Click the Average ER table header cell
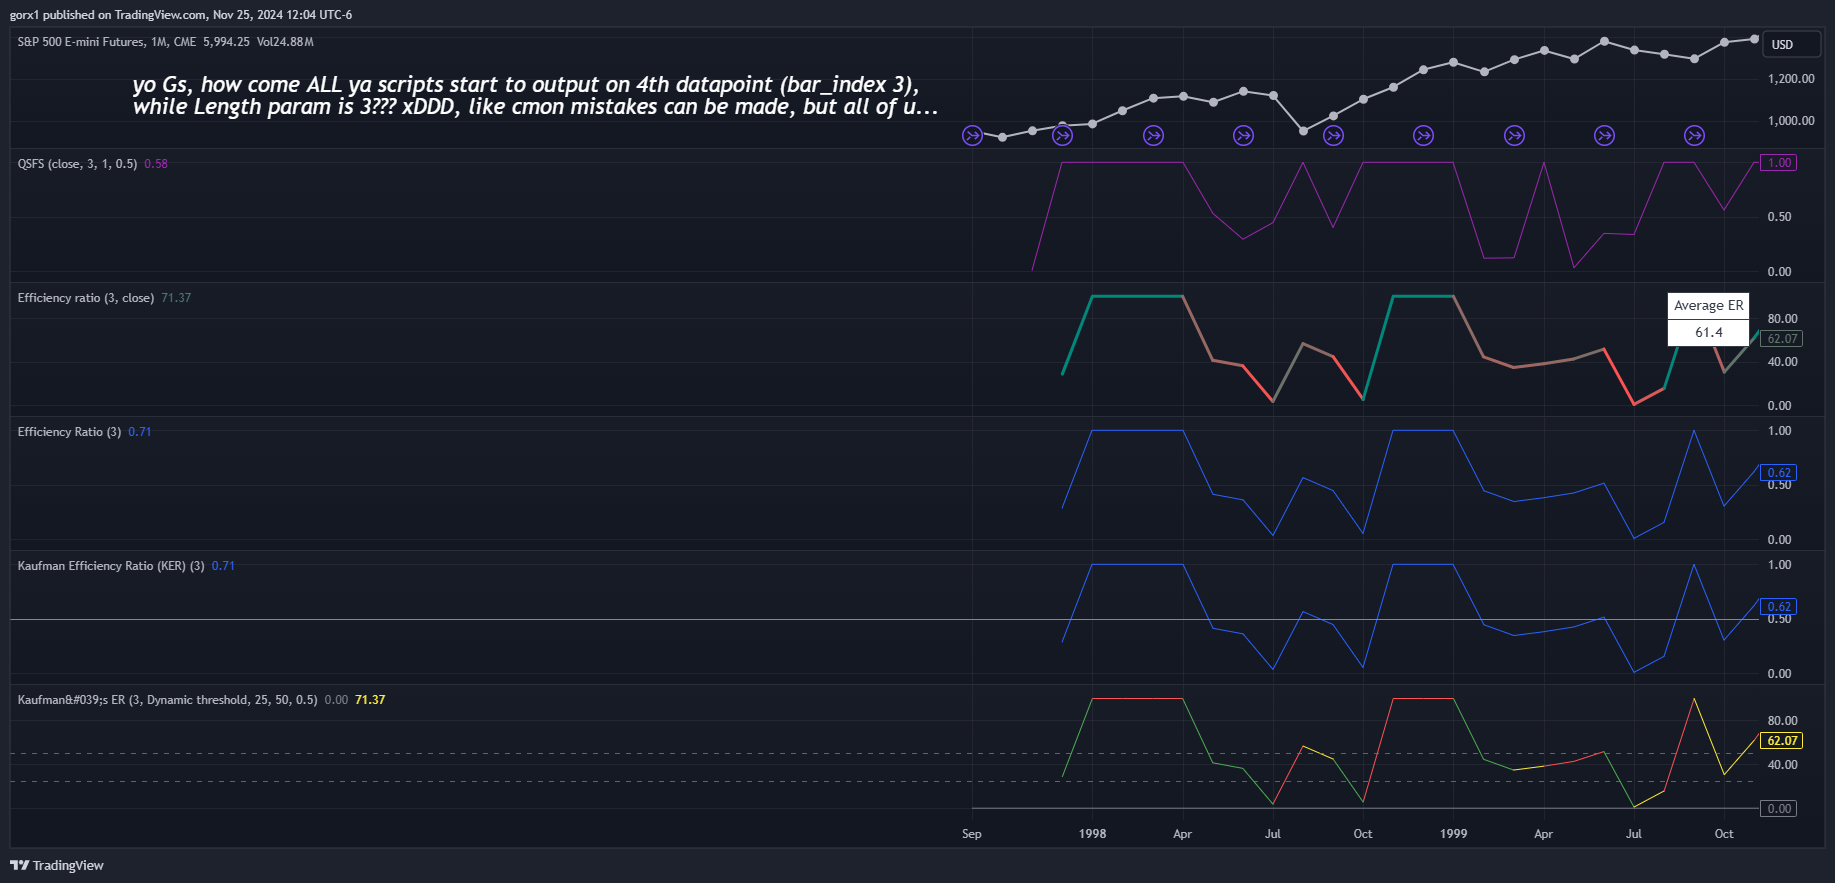Screen dimensions: 1835x883 (1709, 306)
